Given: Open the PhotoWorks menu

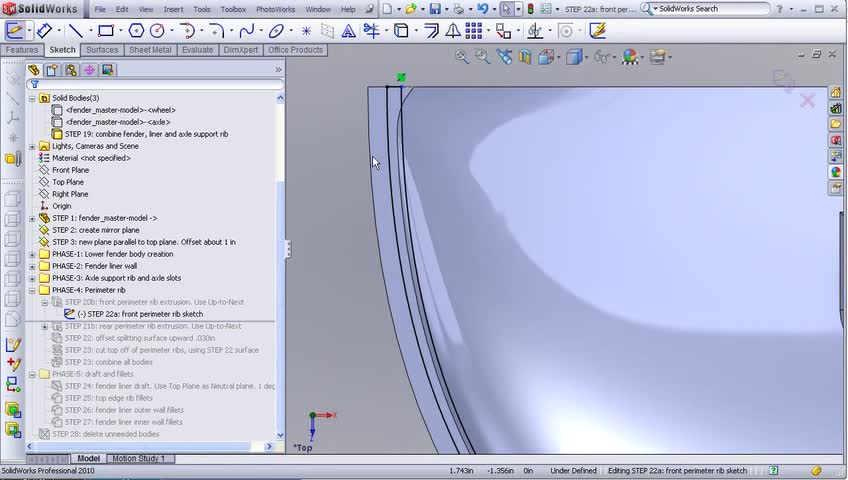Looking at the screenshot, I should 275,9.
